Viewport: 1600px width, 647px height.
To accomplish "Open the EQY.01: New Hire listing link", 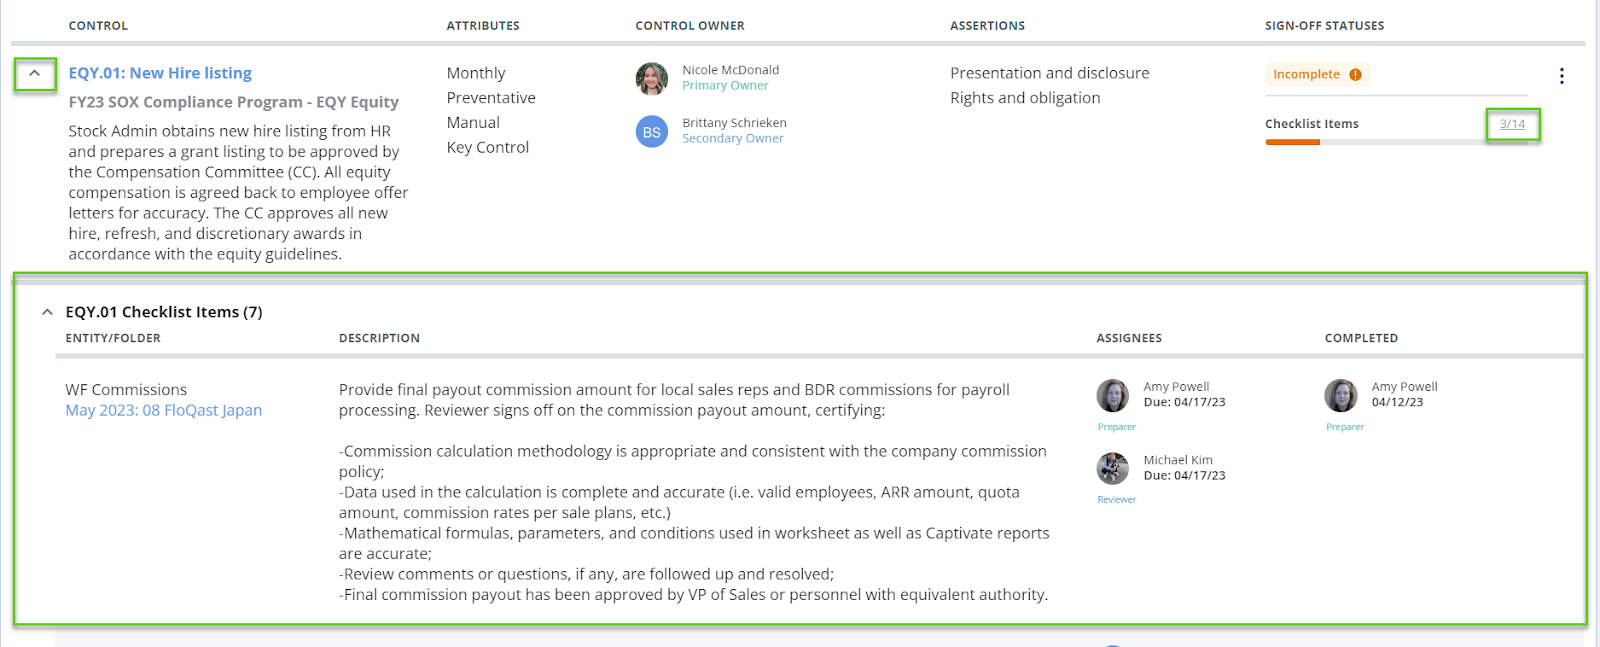I will [x=160, y=73].
